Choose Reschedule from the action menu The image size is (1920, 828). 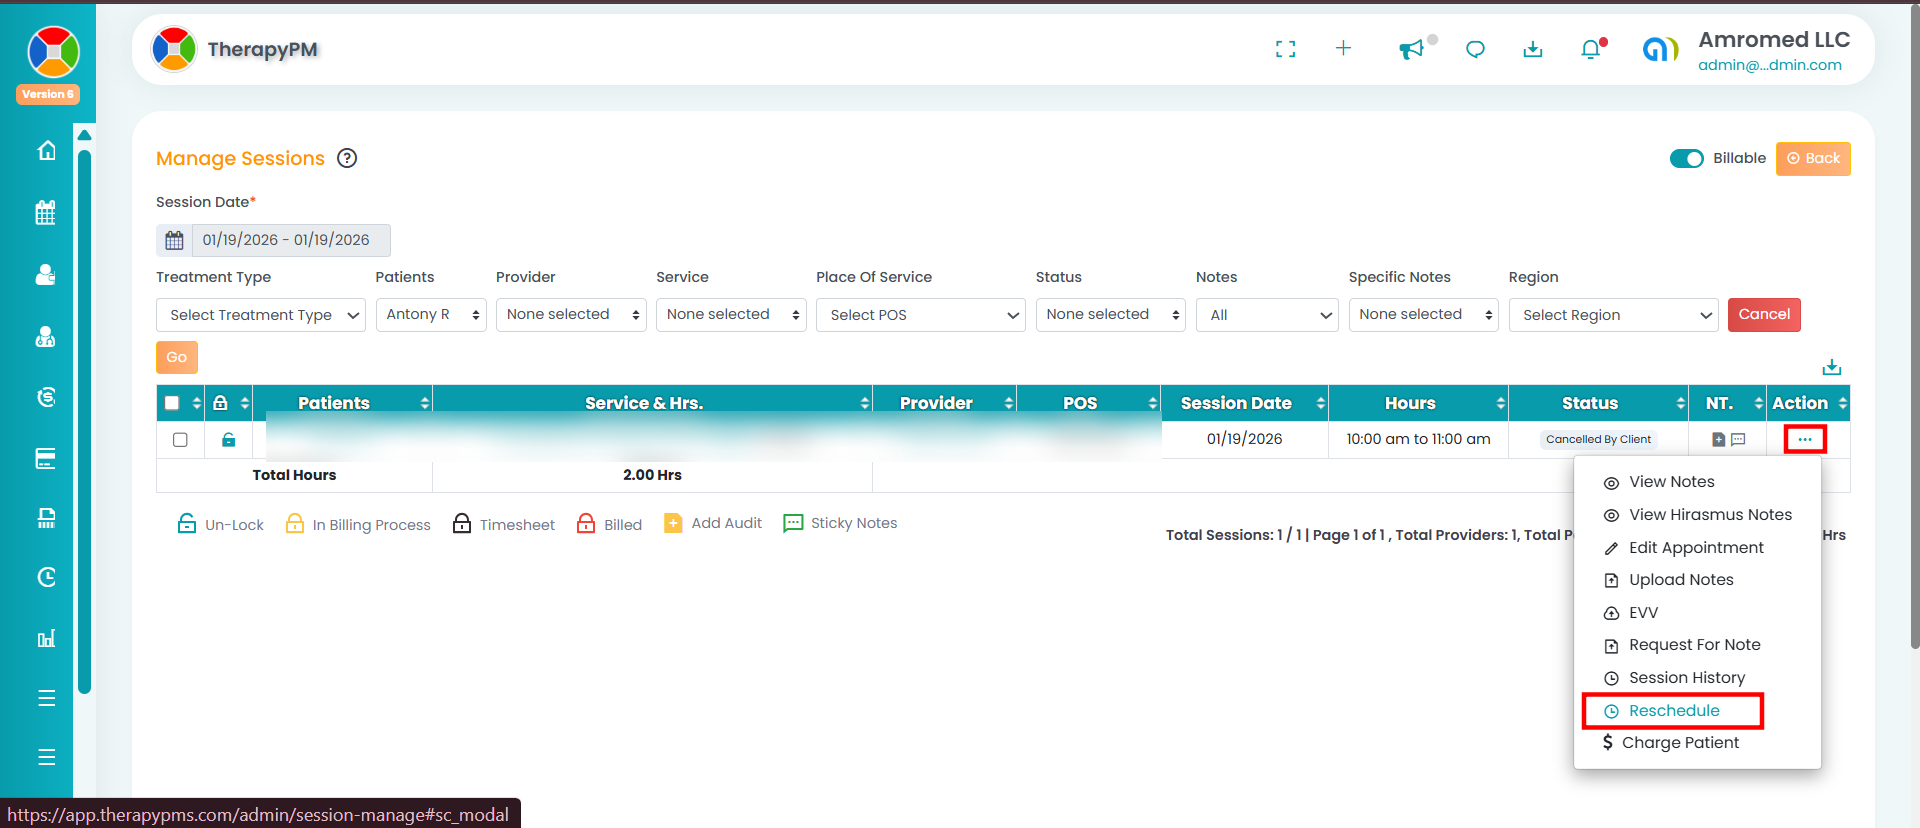pos(1674,711)
